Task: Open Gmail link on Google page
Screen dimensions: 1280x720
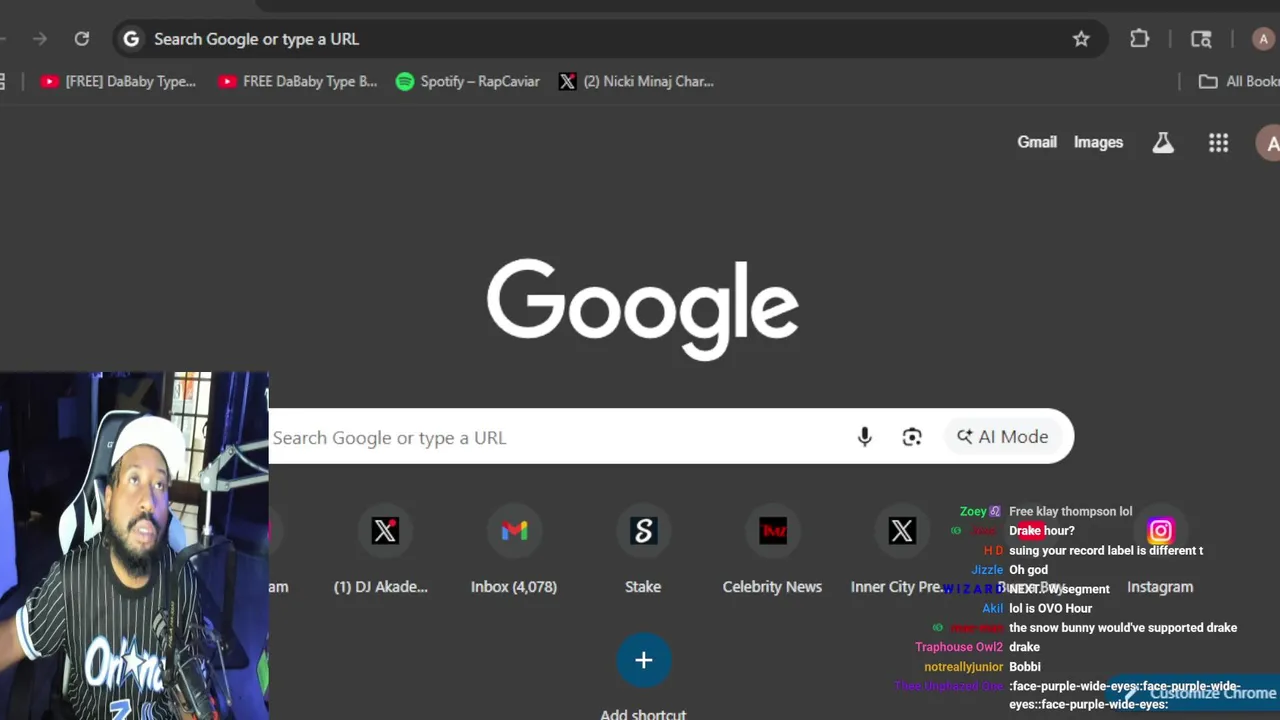Action: (x=1037, y=142)
